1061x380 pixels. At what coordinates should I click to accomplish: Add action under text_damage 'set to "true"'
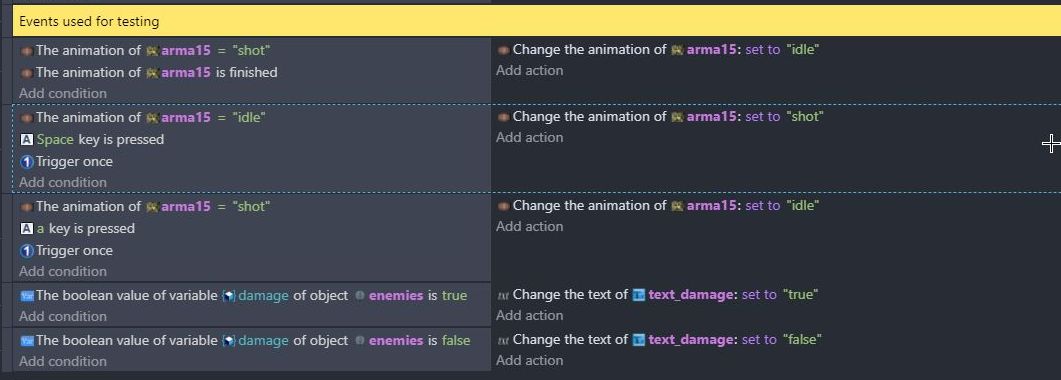point(529,315)
